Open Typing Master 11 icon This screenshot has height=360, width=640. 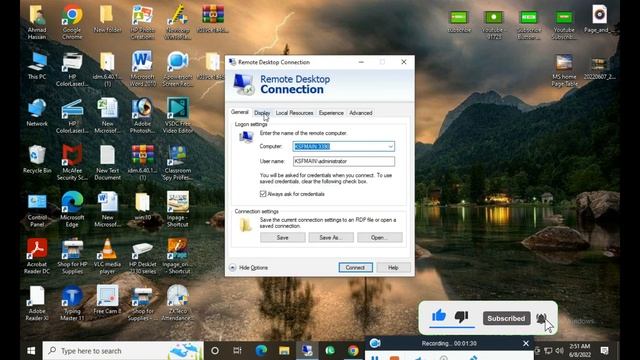[72, 303]
